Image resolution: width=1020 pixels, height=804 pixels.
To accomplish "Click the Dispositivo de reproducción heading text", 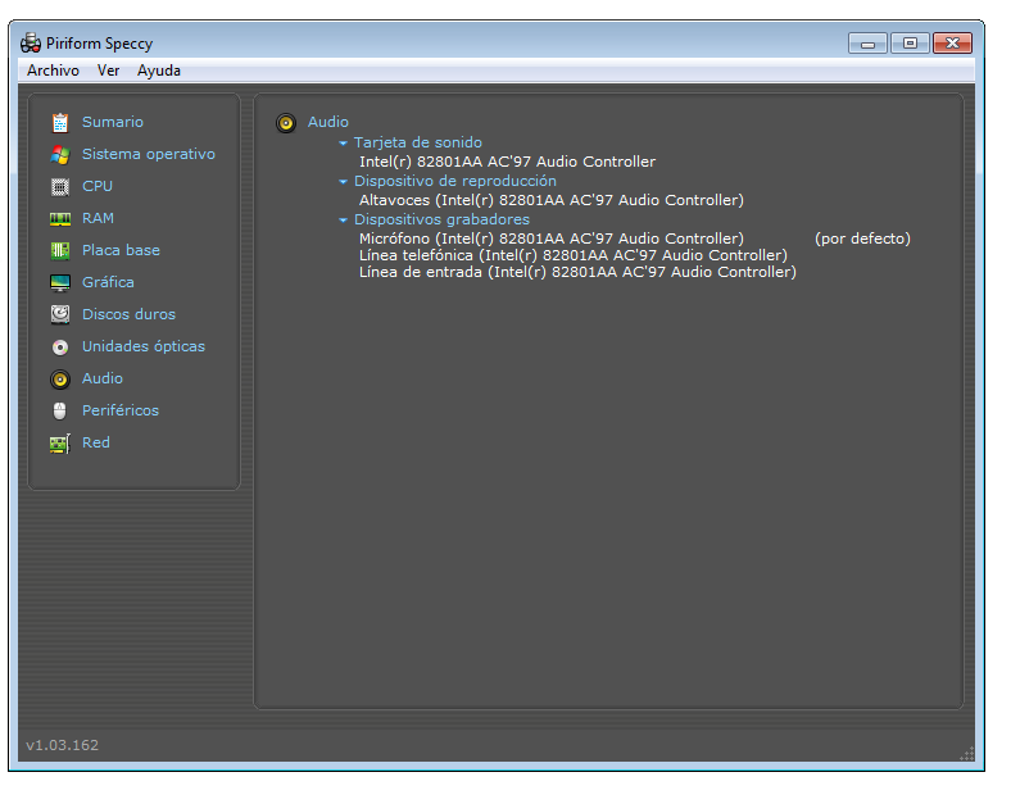I will 455,181.
